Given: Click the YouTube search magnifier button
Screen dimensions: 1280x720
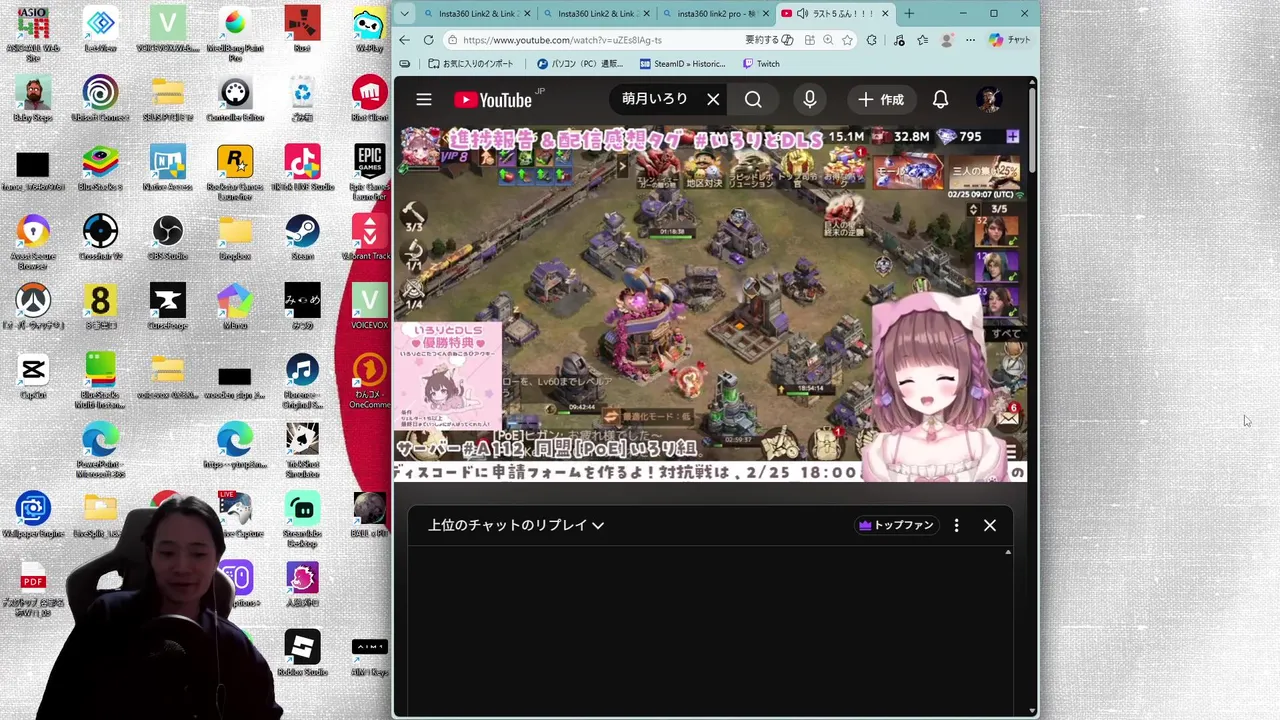Looking at the screenshot, I should (753, 99).
